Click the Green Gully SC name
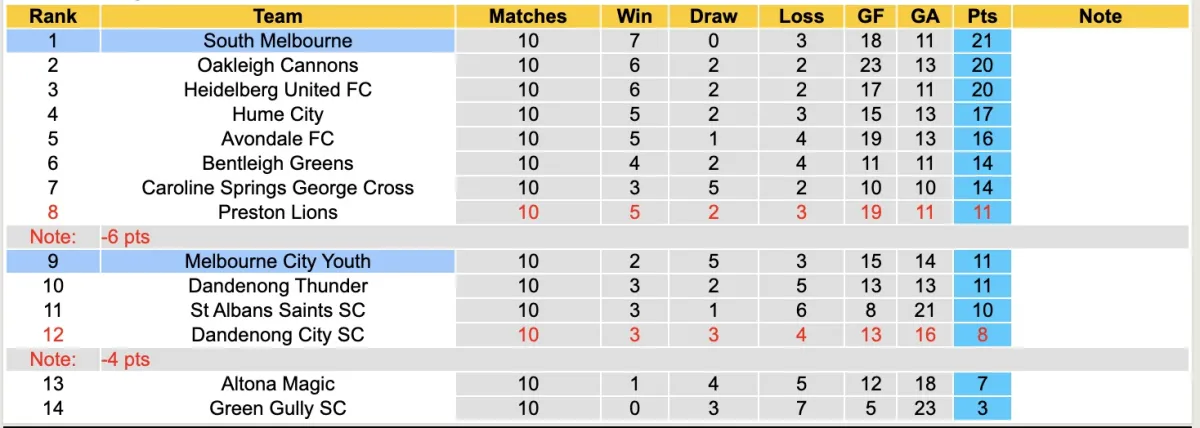Image resolution: width=1200 pixels, height=428 pixels. pos(277,408)
